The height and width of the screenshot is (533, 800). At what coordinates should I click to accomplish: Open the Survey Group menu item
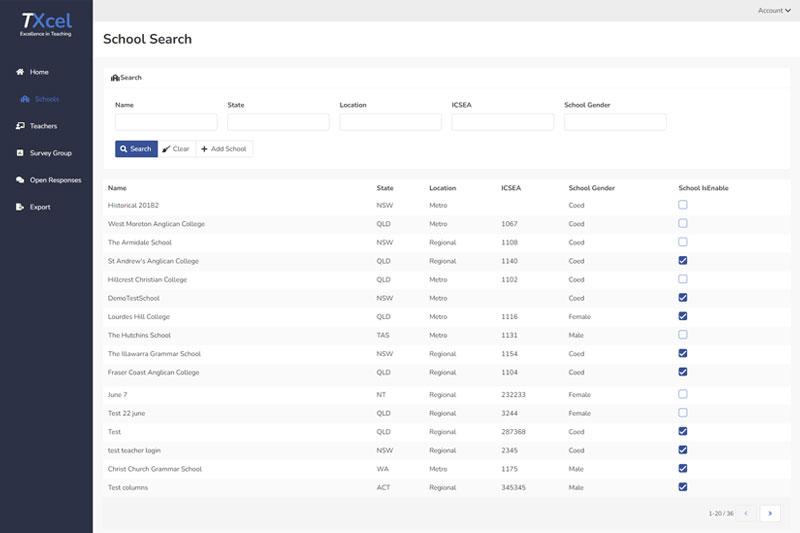50,153
